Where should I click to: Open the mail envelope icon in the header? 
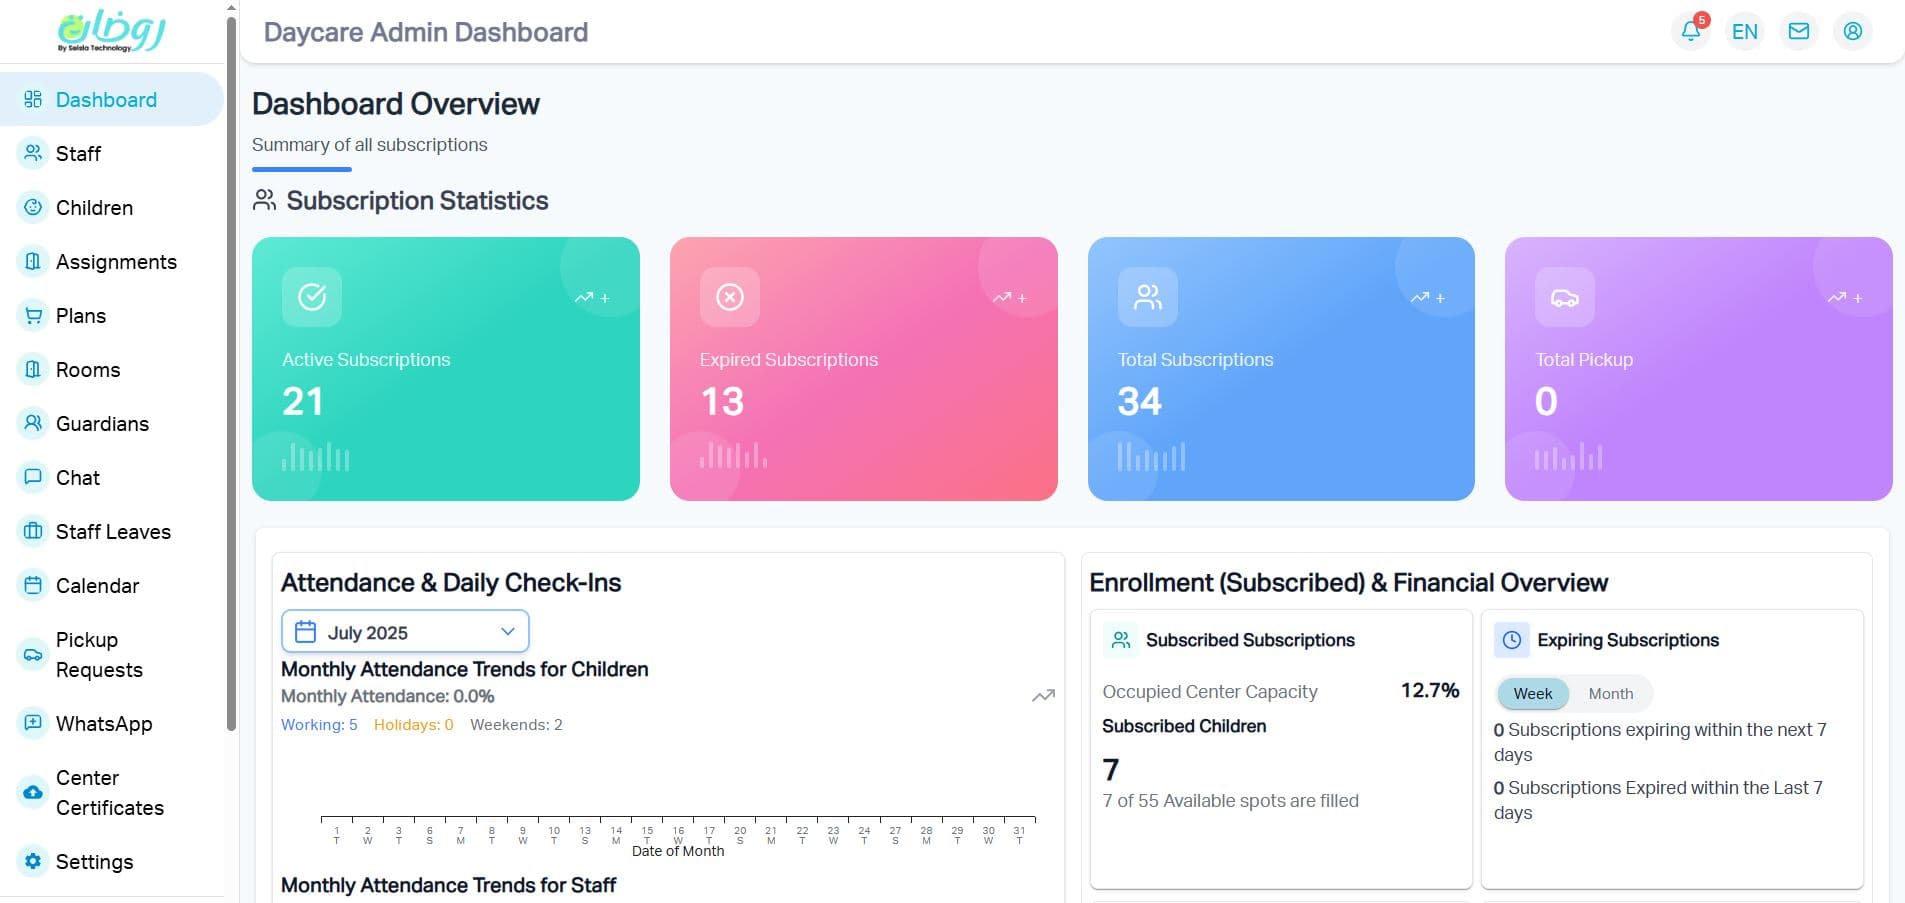1798,31
